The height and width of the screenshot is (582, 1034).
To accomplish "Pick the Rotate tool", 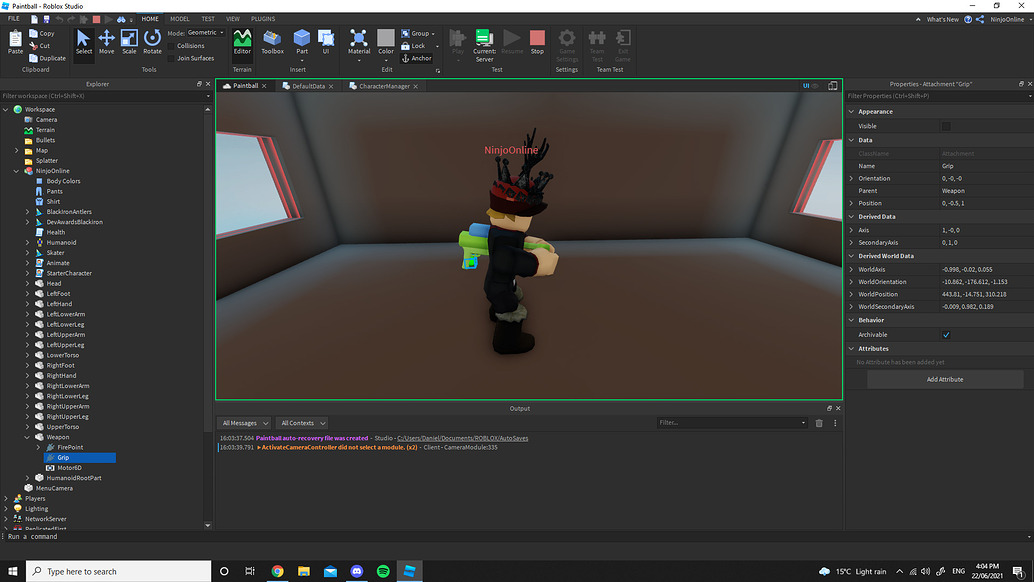I will coord(152,42).
